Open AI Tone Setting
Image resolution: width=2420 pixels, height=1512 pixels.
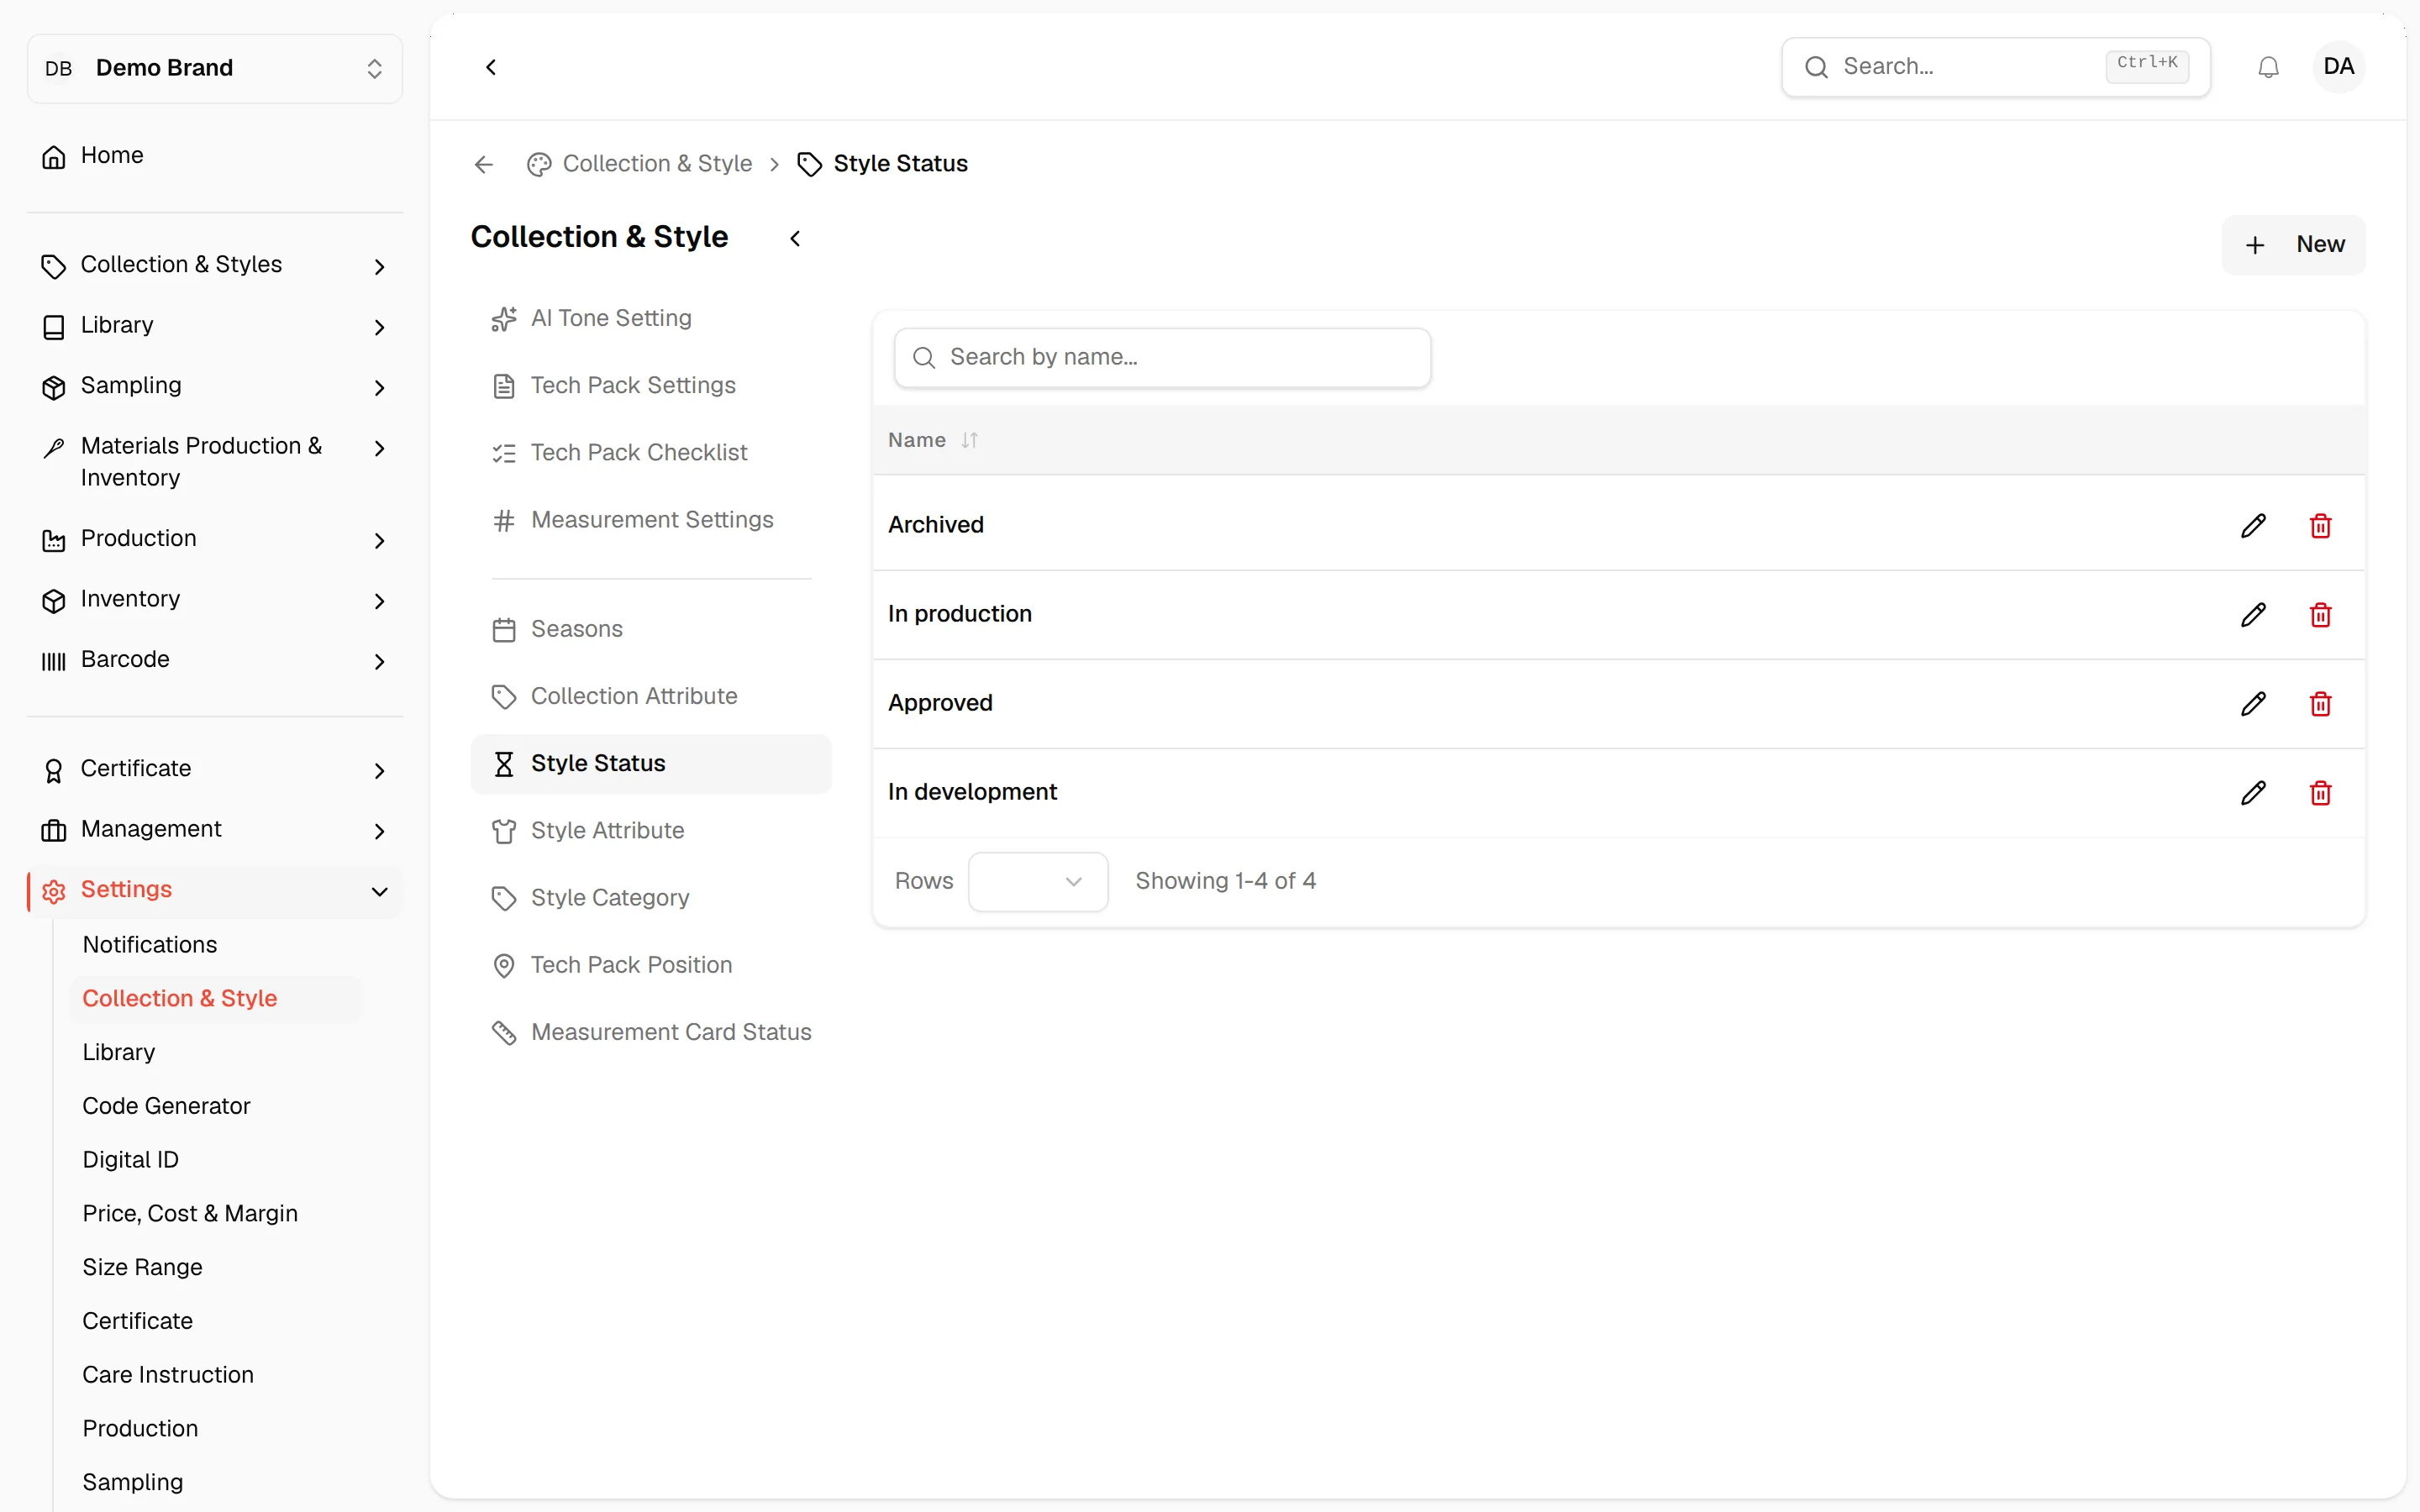(x=650, y=318)
